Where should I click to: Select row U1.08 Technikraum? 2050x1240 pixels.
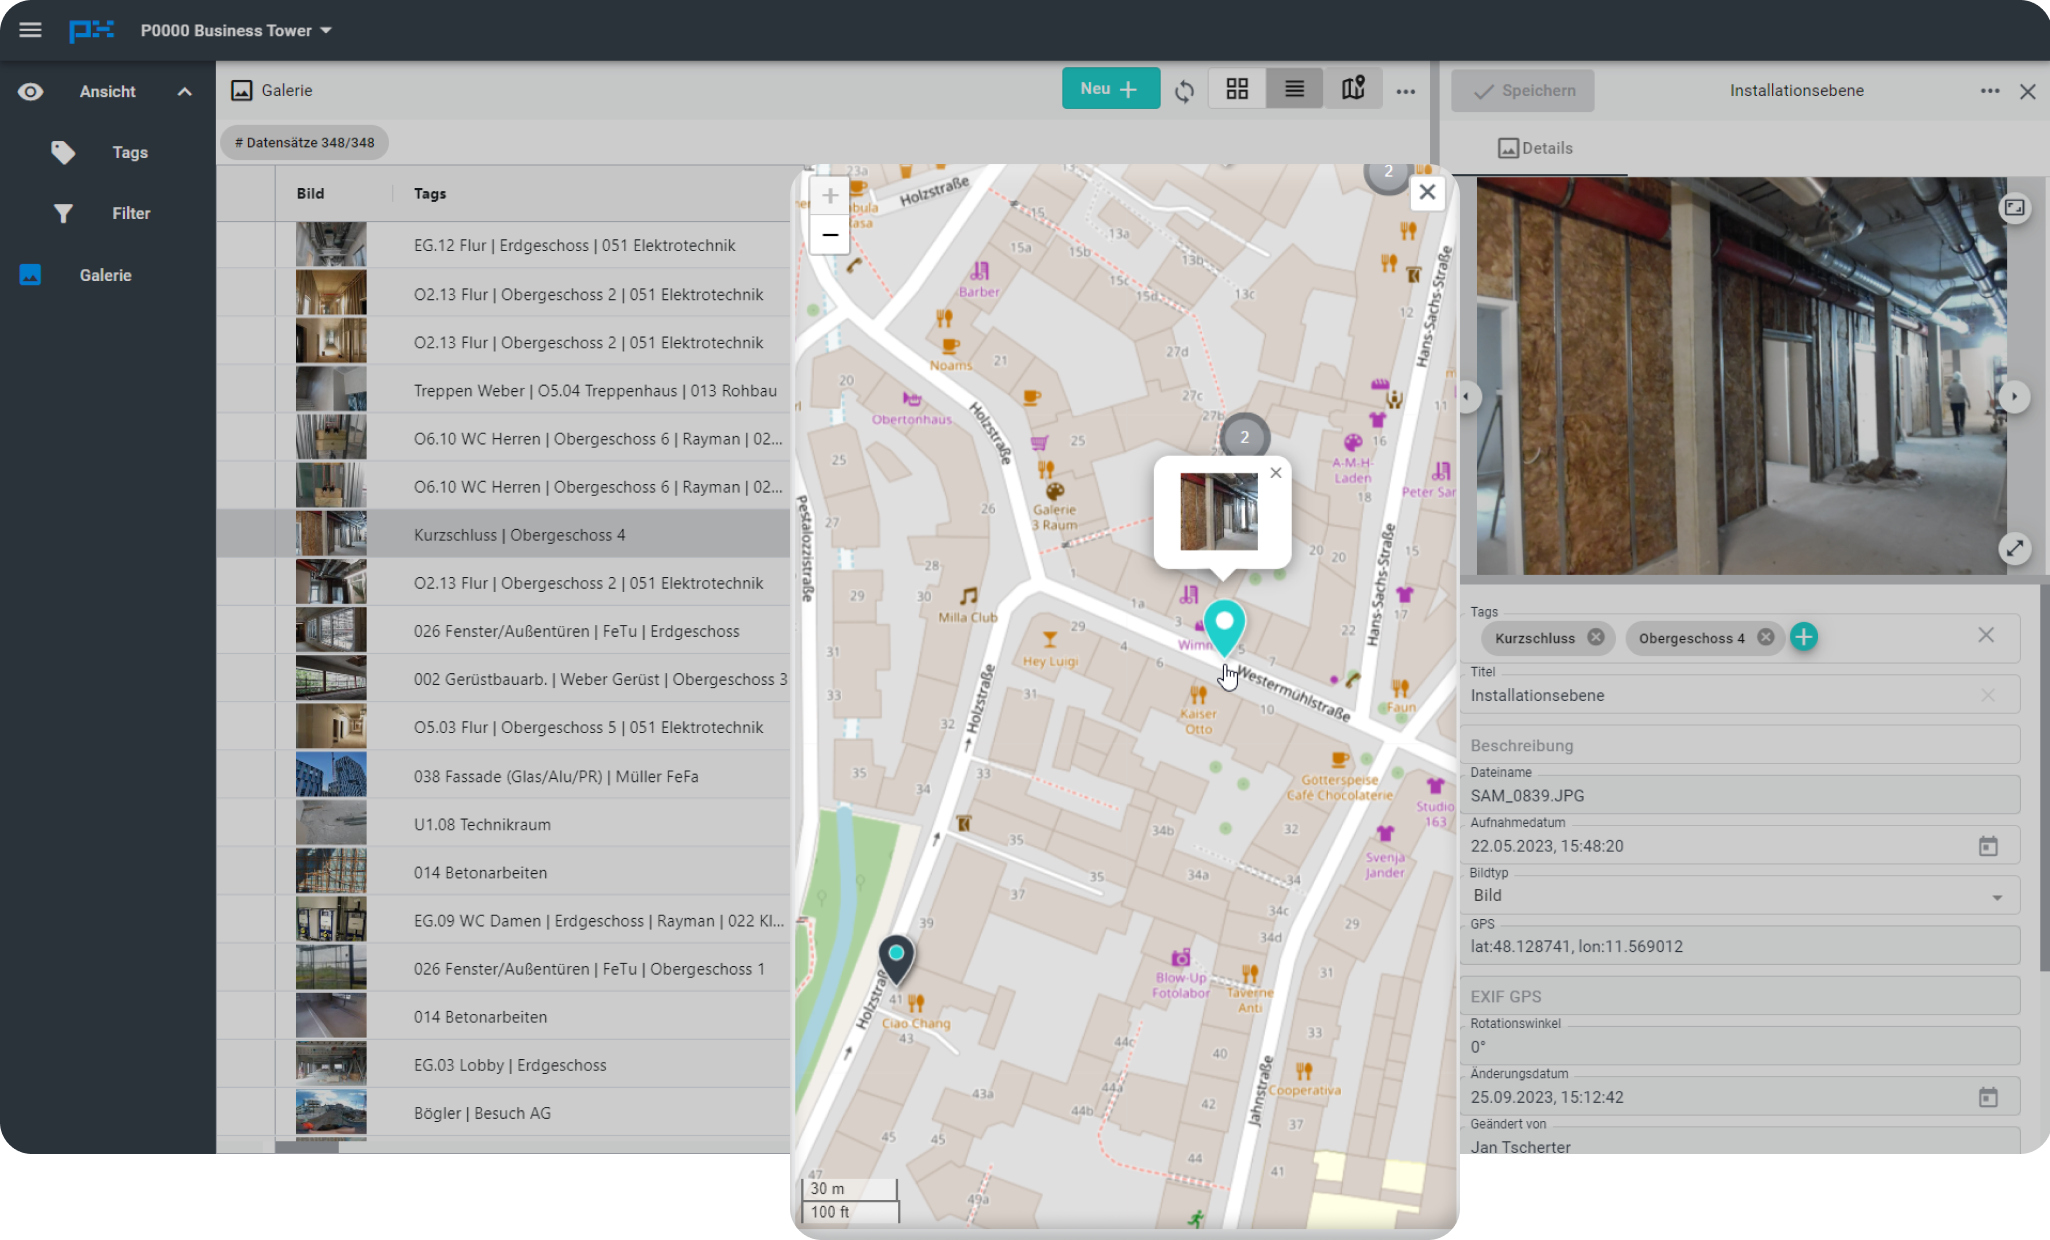503,824
